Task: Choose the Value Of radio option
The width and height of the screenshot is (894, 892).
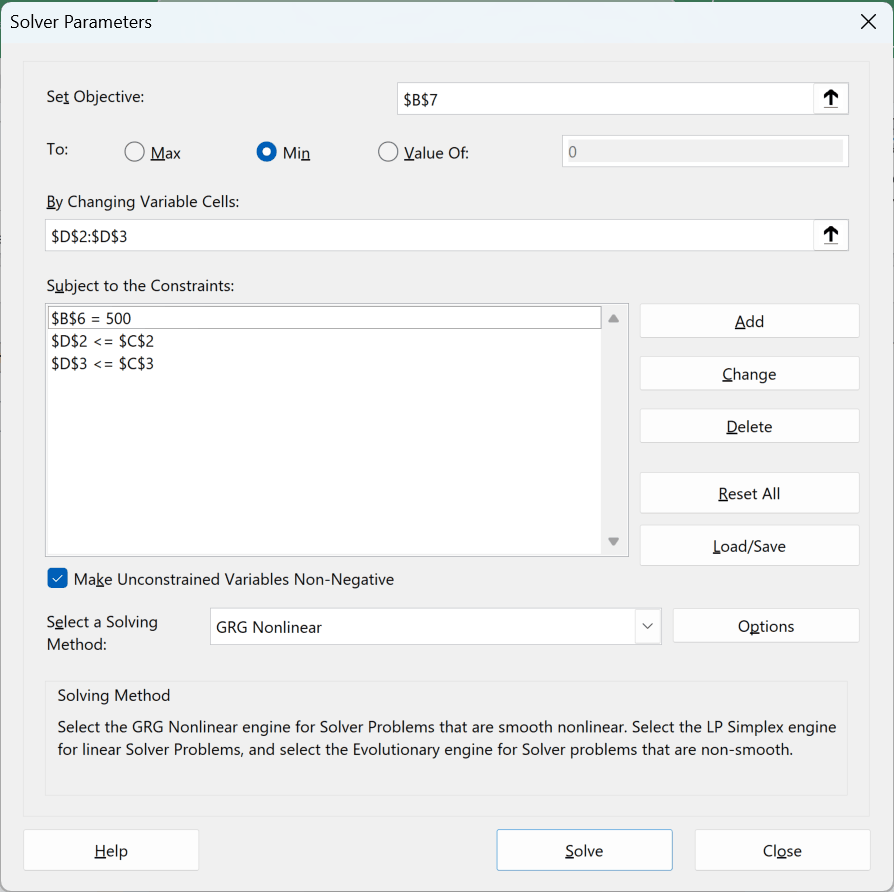Action: coord(388,152)
